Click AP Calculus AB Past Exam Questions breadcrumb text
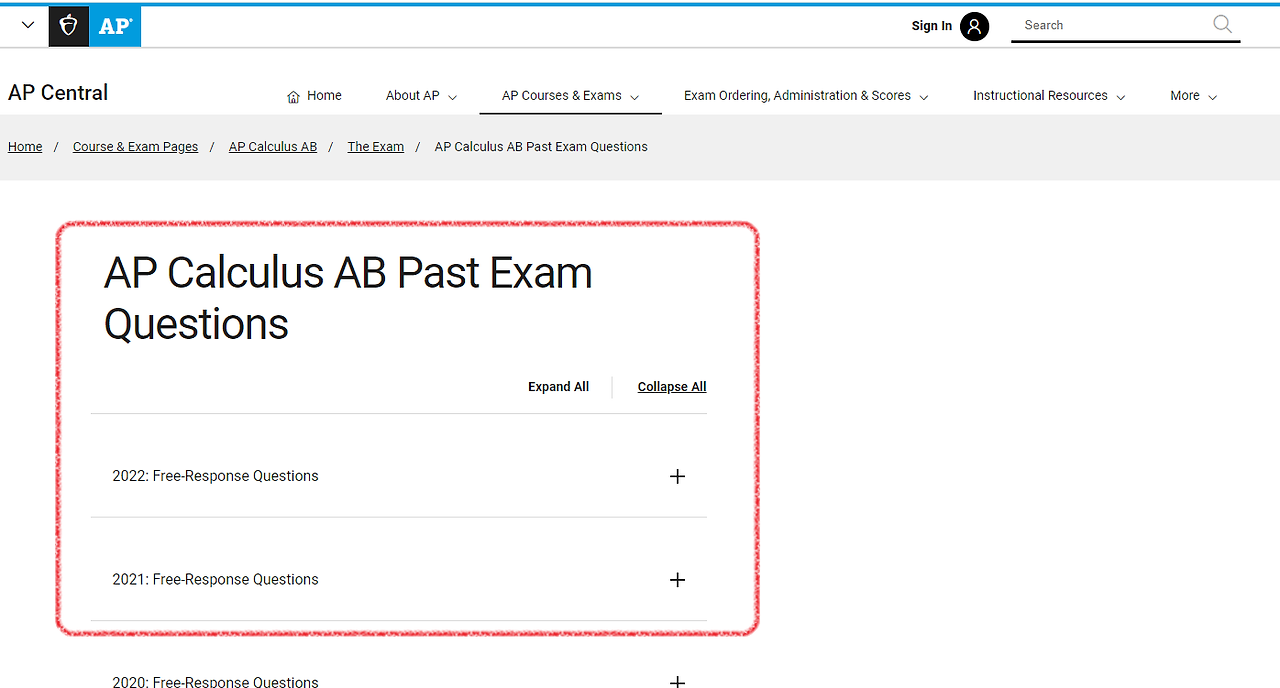The height and width of the screenshot is (688, 1280). coord(541,147)
